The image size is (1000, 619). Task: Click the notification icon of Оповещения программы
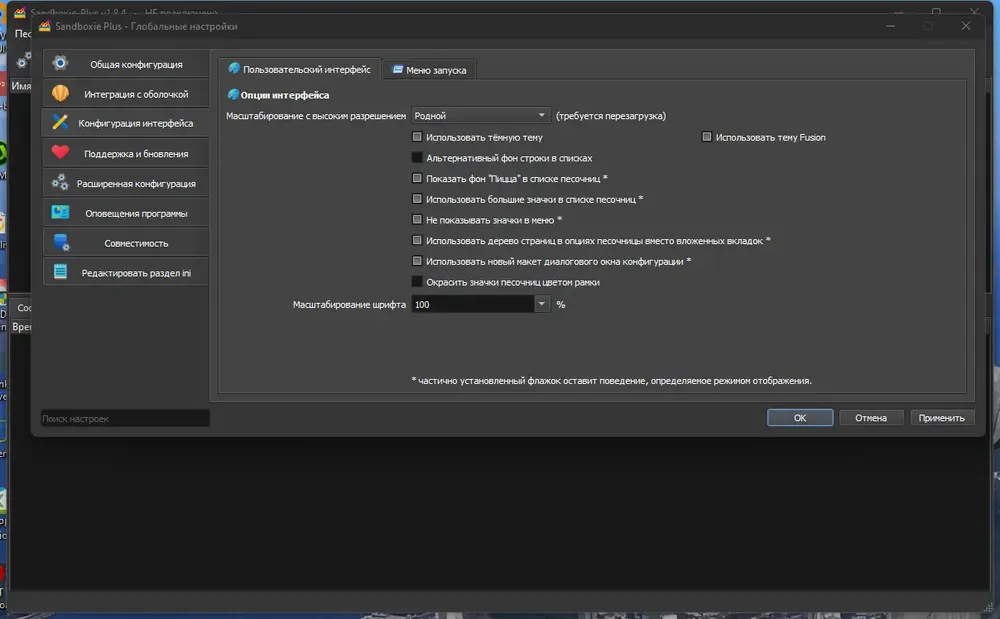(x=60, y=212)
